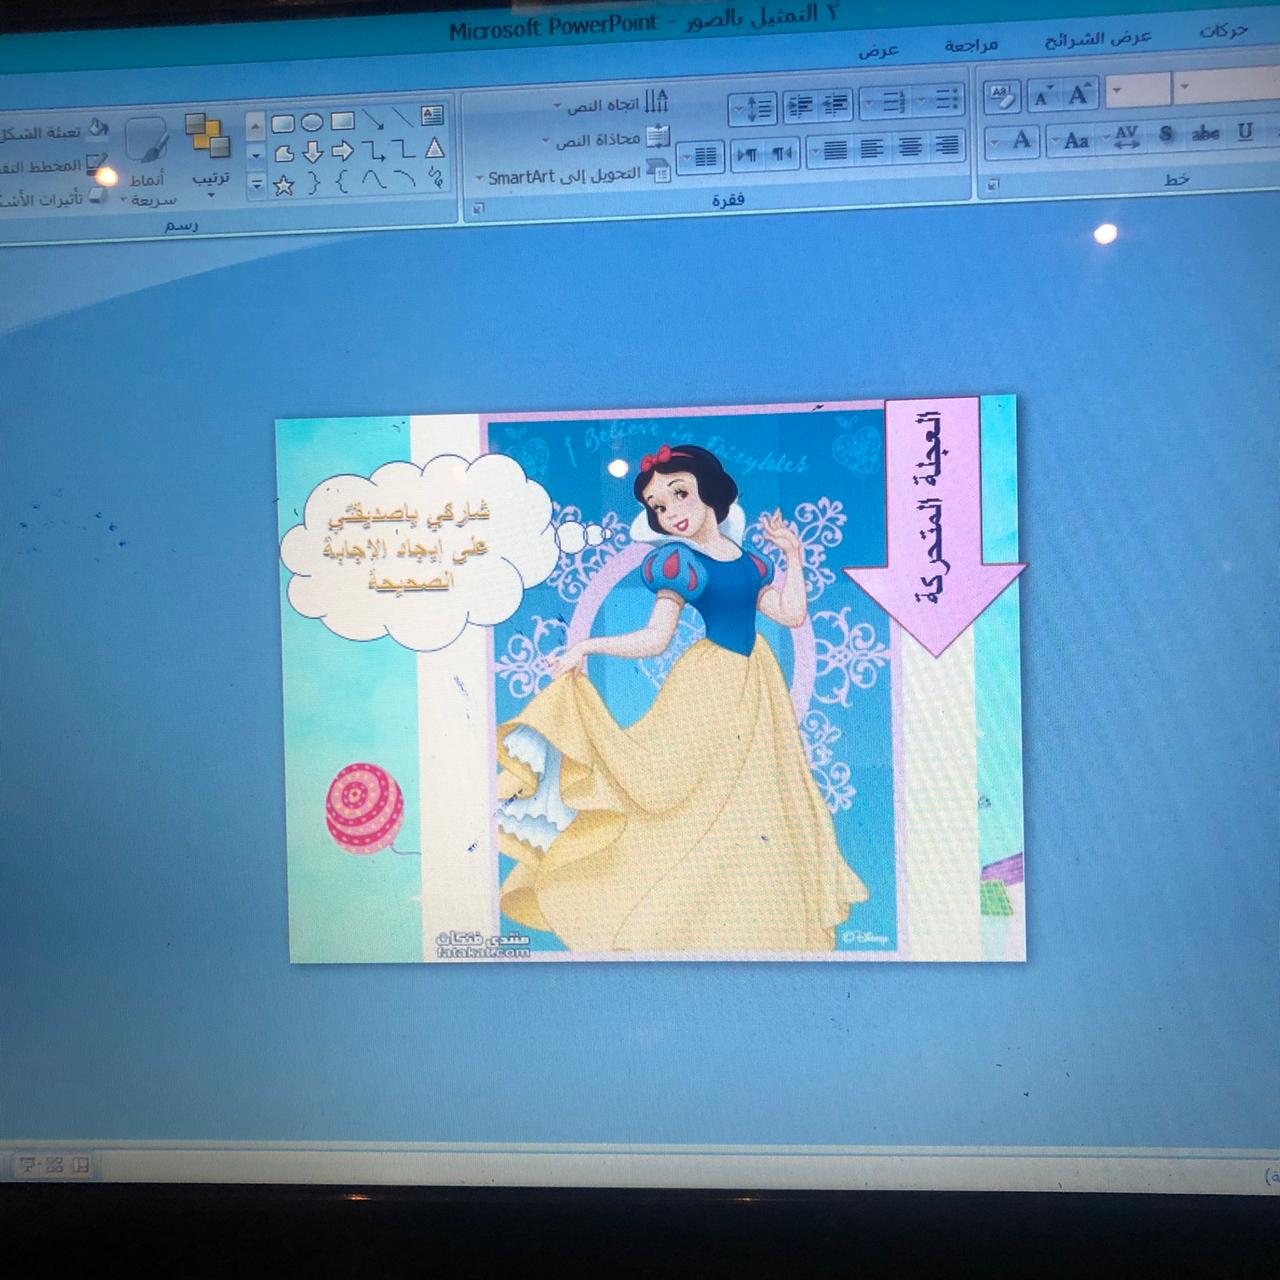Switch to Slide Sorter view in status bar
The image size is (1280, 1280).
tap(54, 1166)
